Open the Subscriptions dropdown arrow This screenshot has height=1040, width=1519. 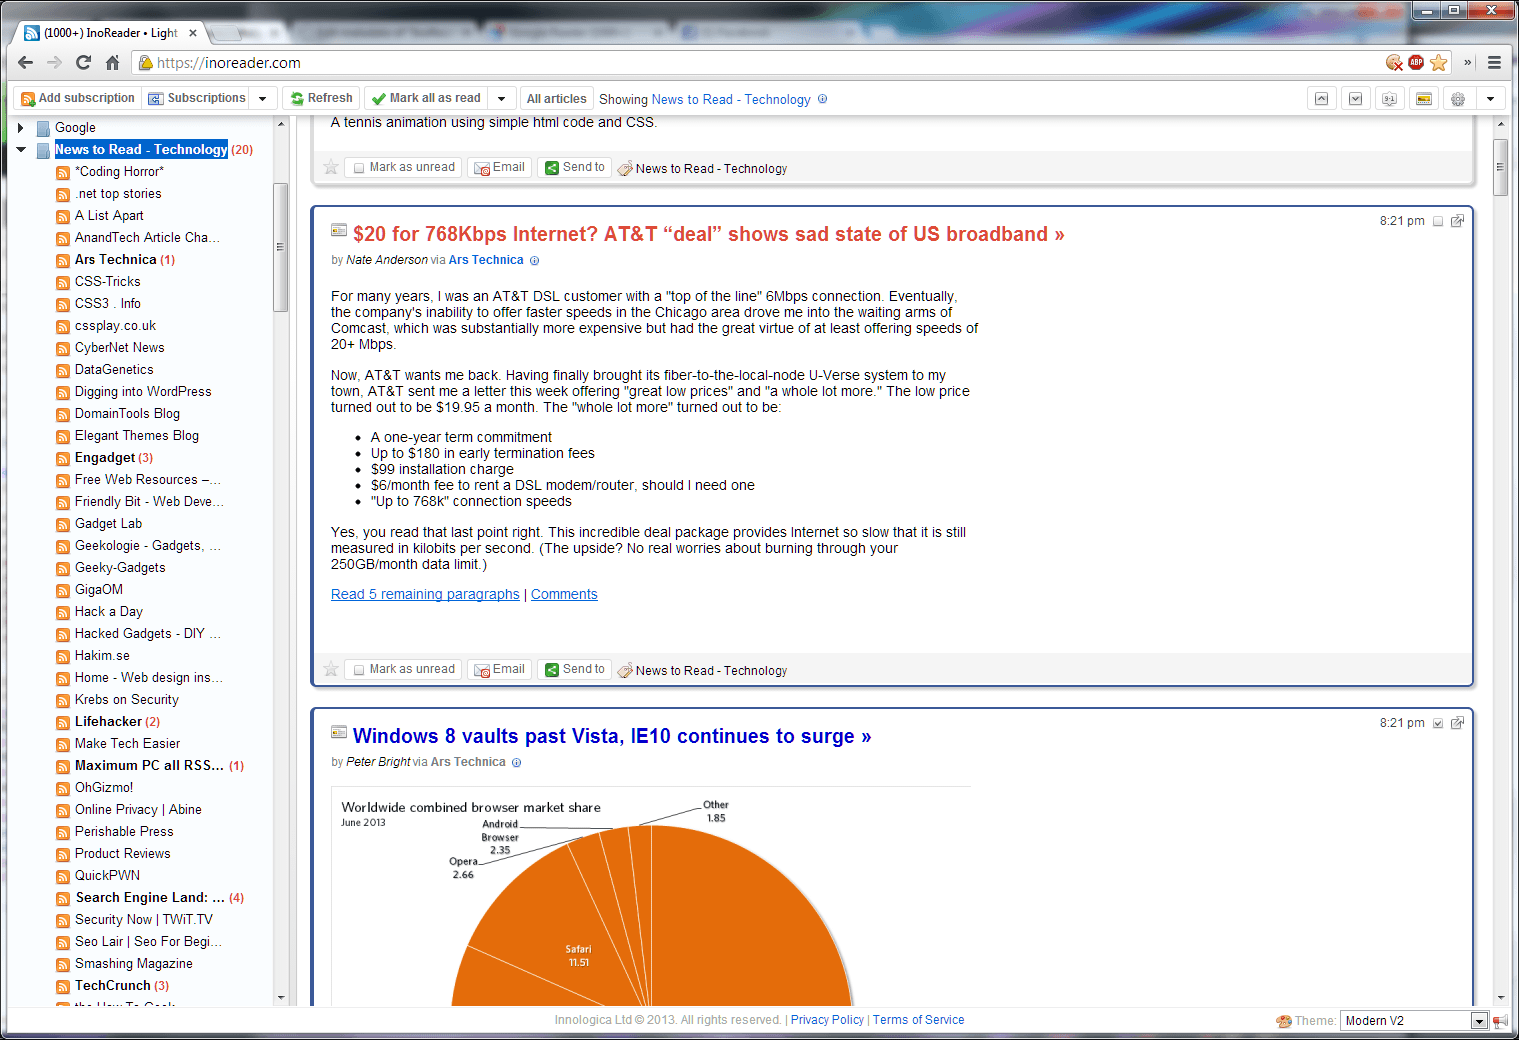coord(263,98)
